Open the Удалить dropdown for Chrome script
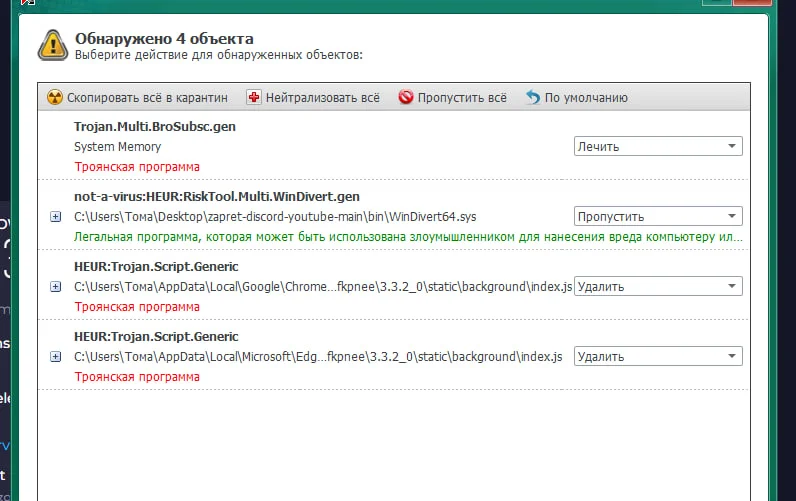Image resolution: width=796 pixels, height=501 pixels. pyautogui.click(x=658, y=286)
